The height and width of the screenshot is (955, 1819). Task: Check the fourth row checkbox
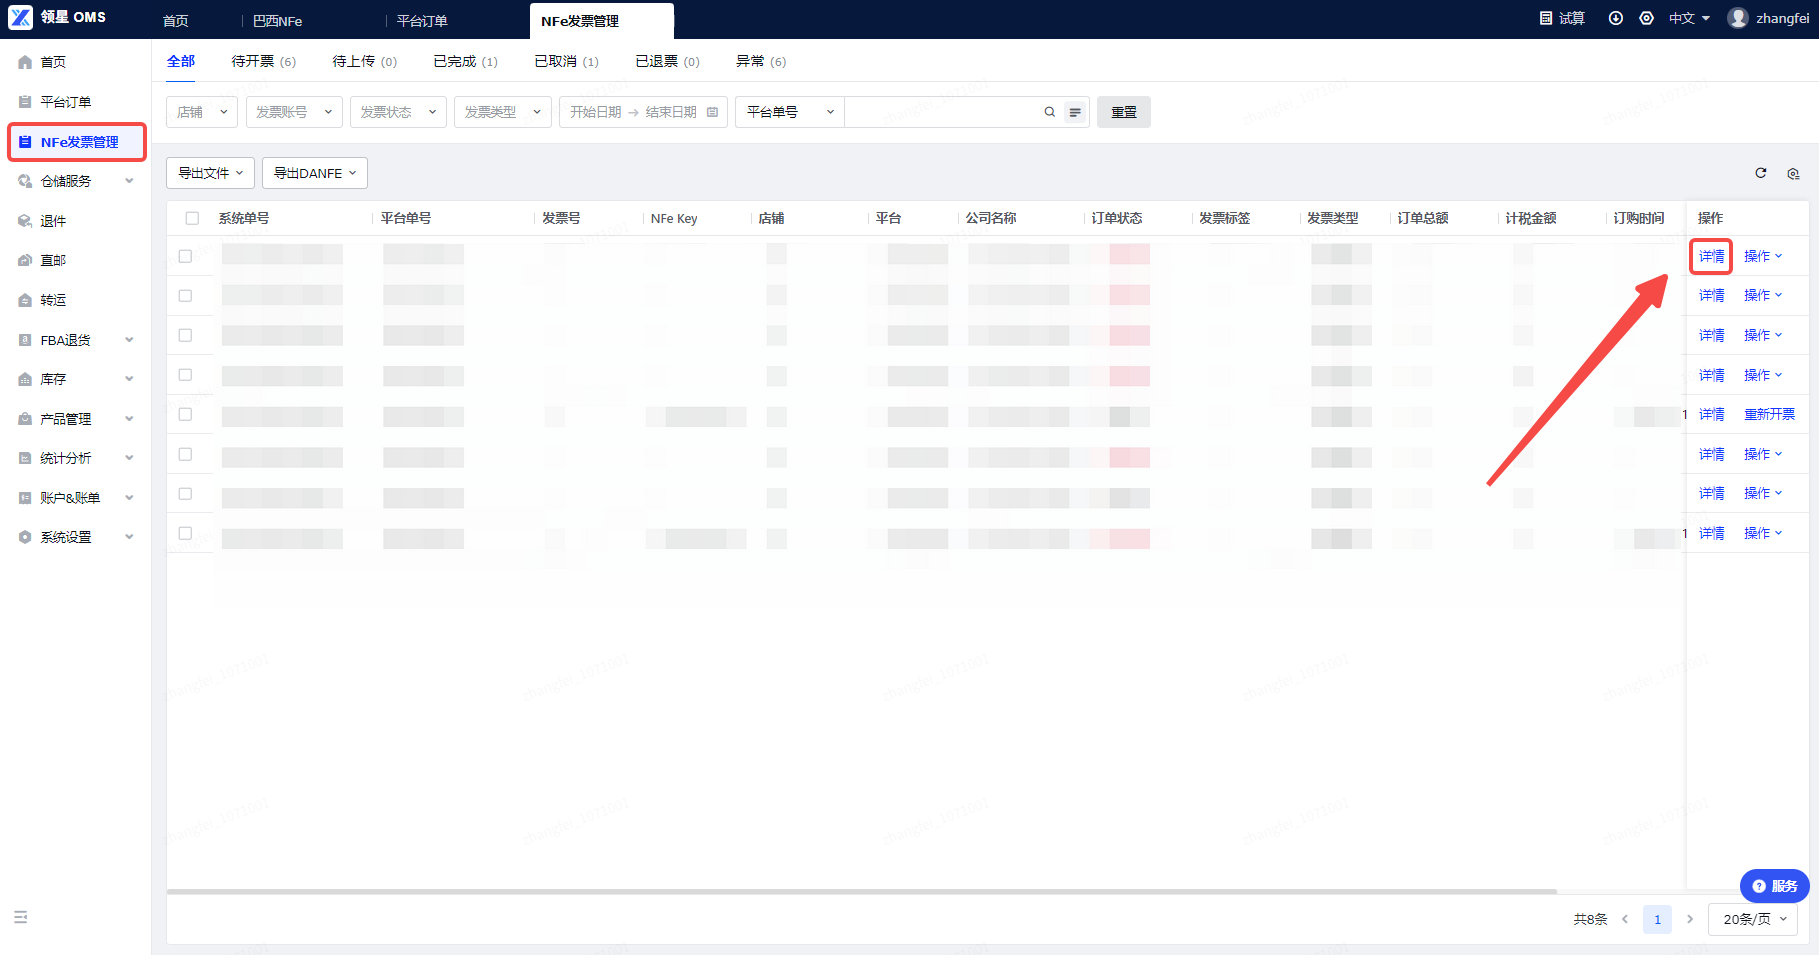pos(185,374)
